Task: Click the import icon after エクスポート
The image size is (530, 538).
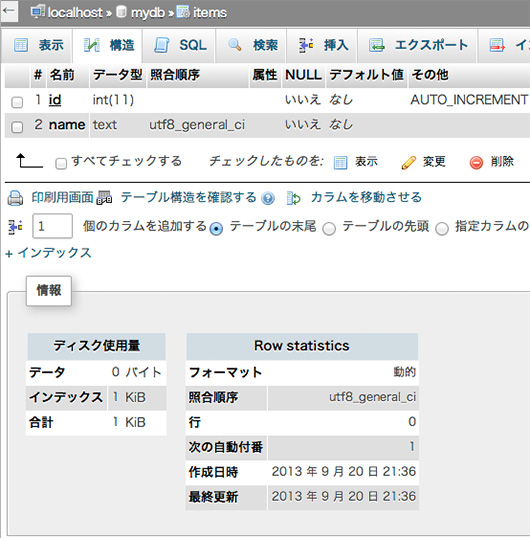Action: tap(497, 45)
